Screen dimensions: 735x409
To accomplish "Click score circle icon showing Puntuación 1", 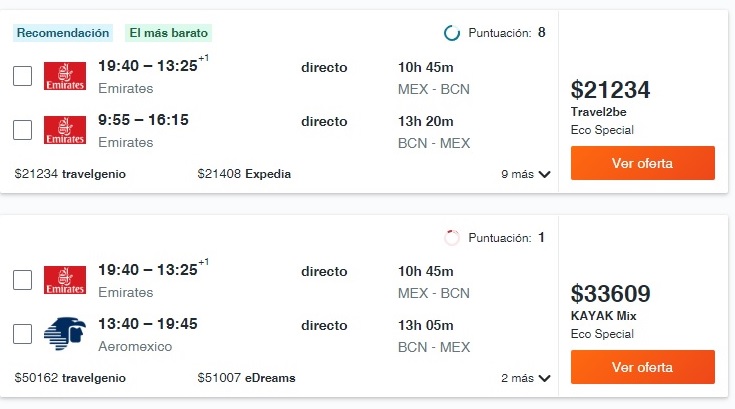I will [x=452, y=238].
